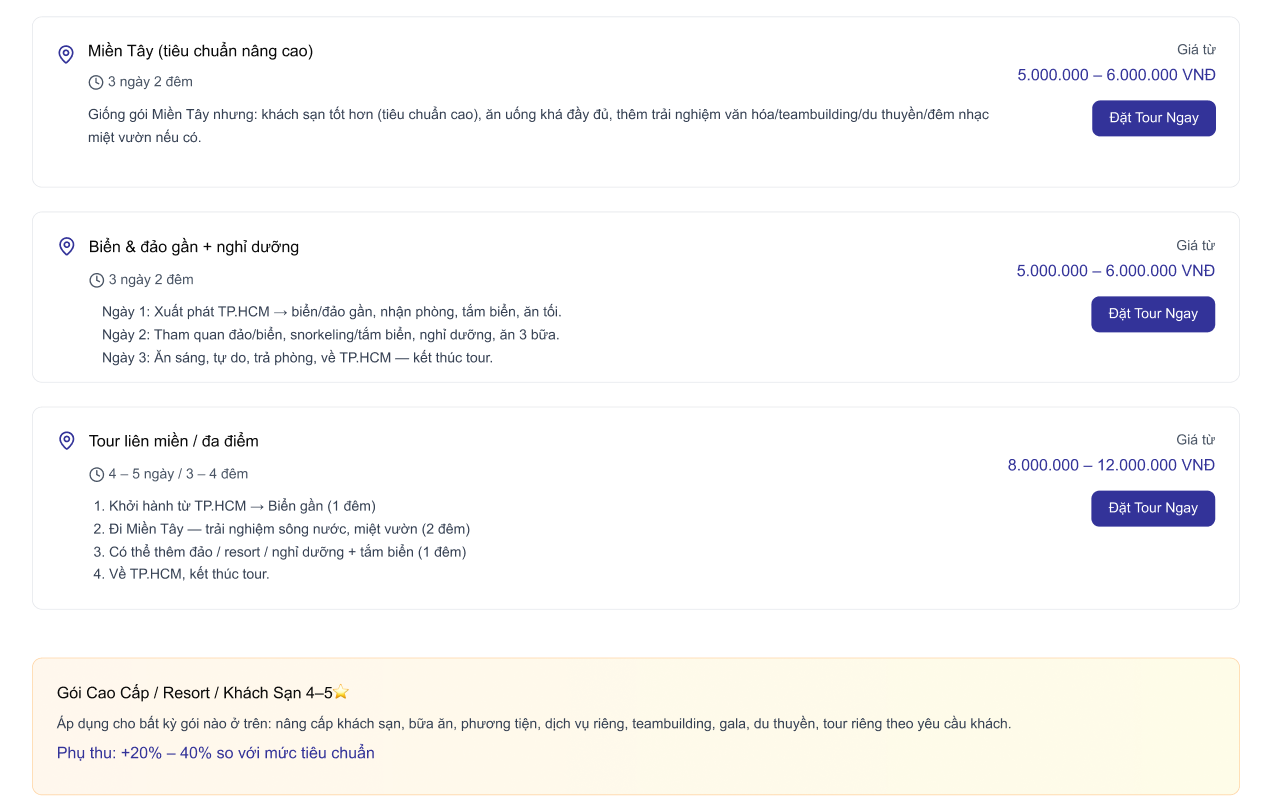Book the Miền Tây nâng cao tour now
Image resolution: width=1272 pixels, height=810 pixels.
1153,118
